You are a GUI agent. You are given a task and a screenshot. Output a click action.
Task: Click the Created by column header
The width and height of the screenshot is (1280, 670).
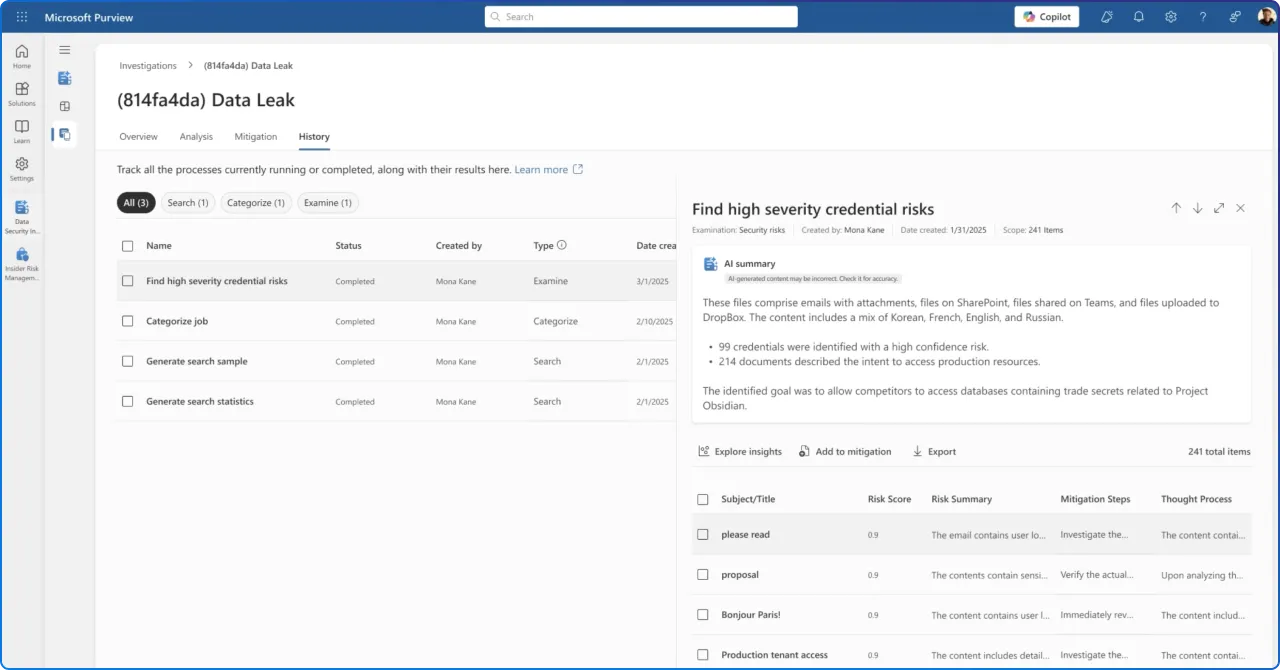tap(459, 246)
